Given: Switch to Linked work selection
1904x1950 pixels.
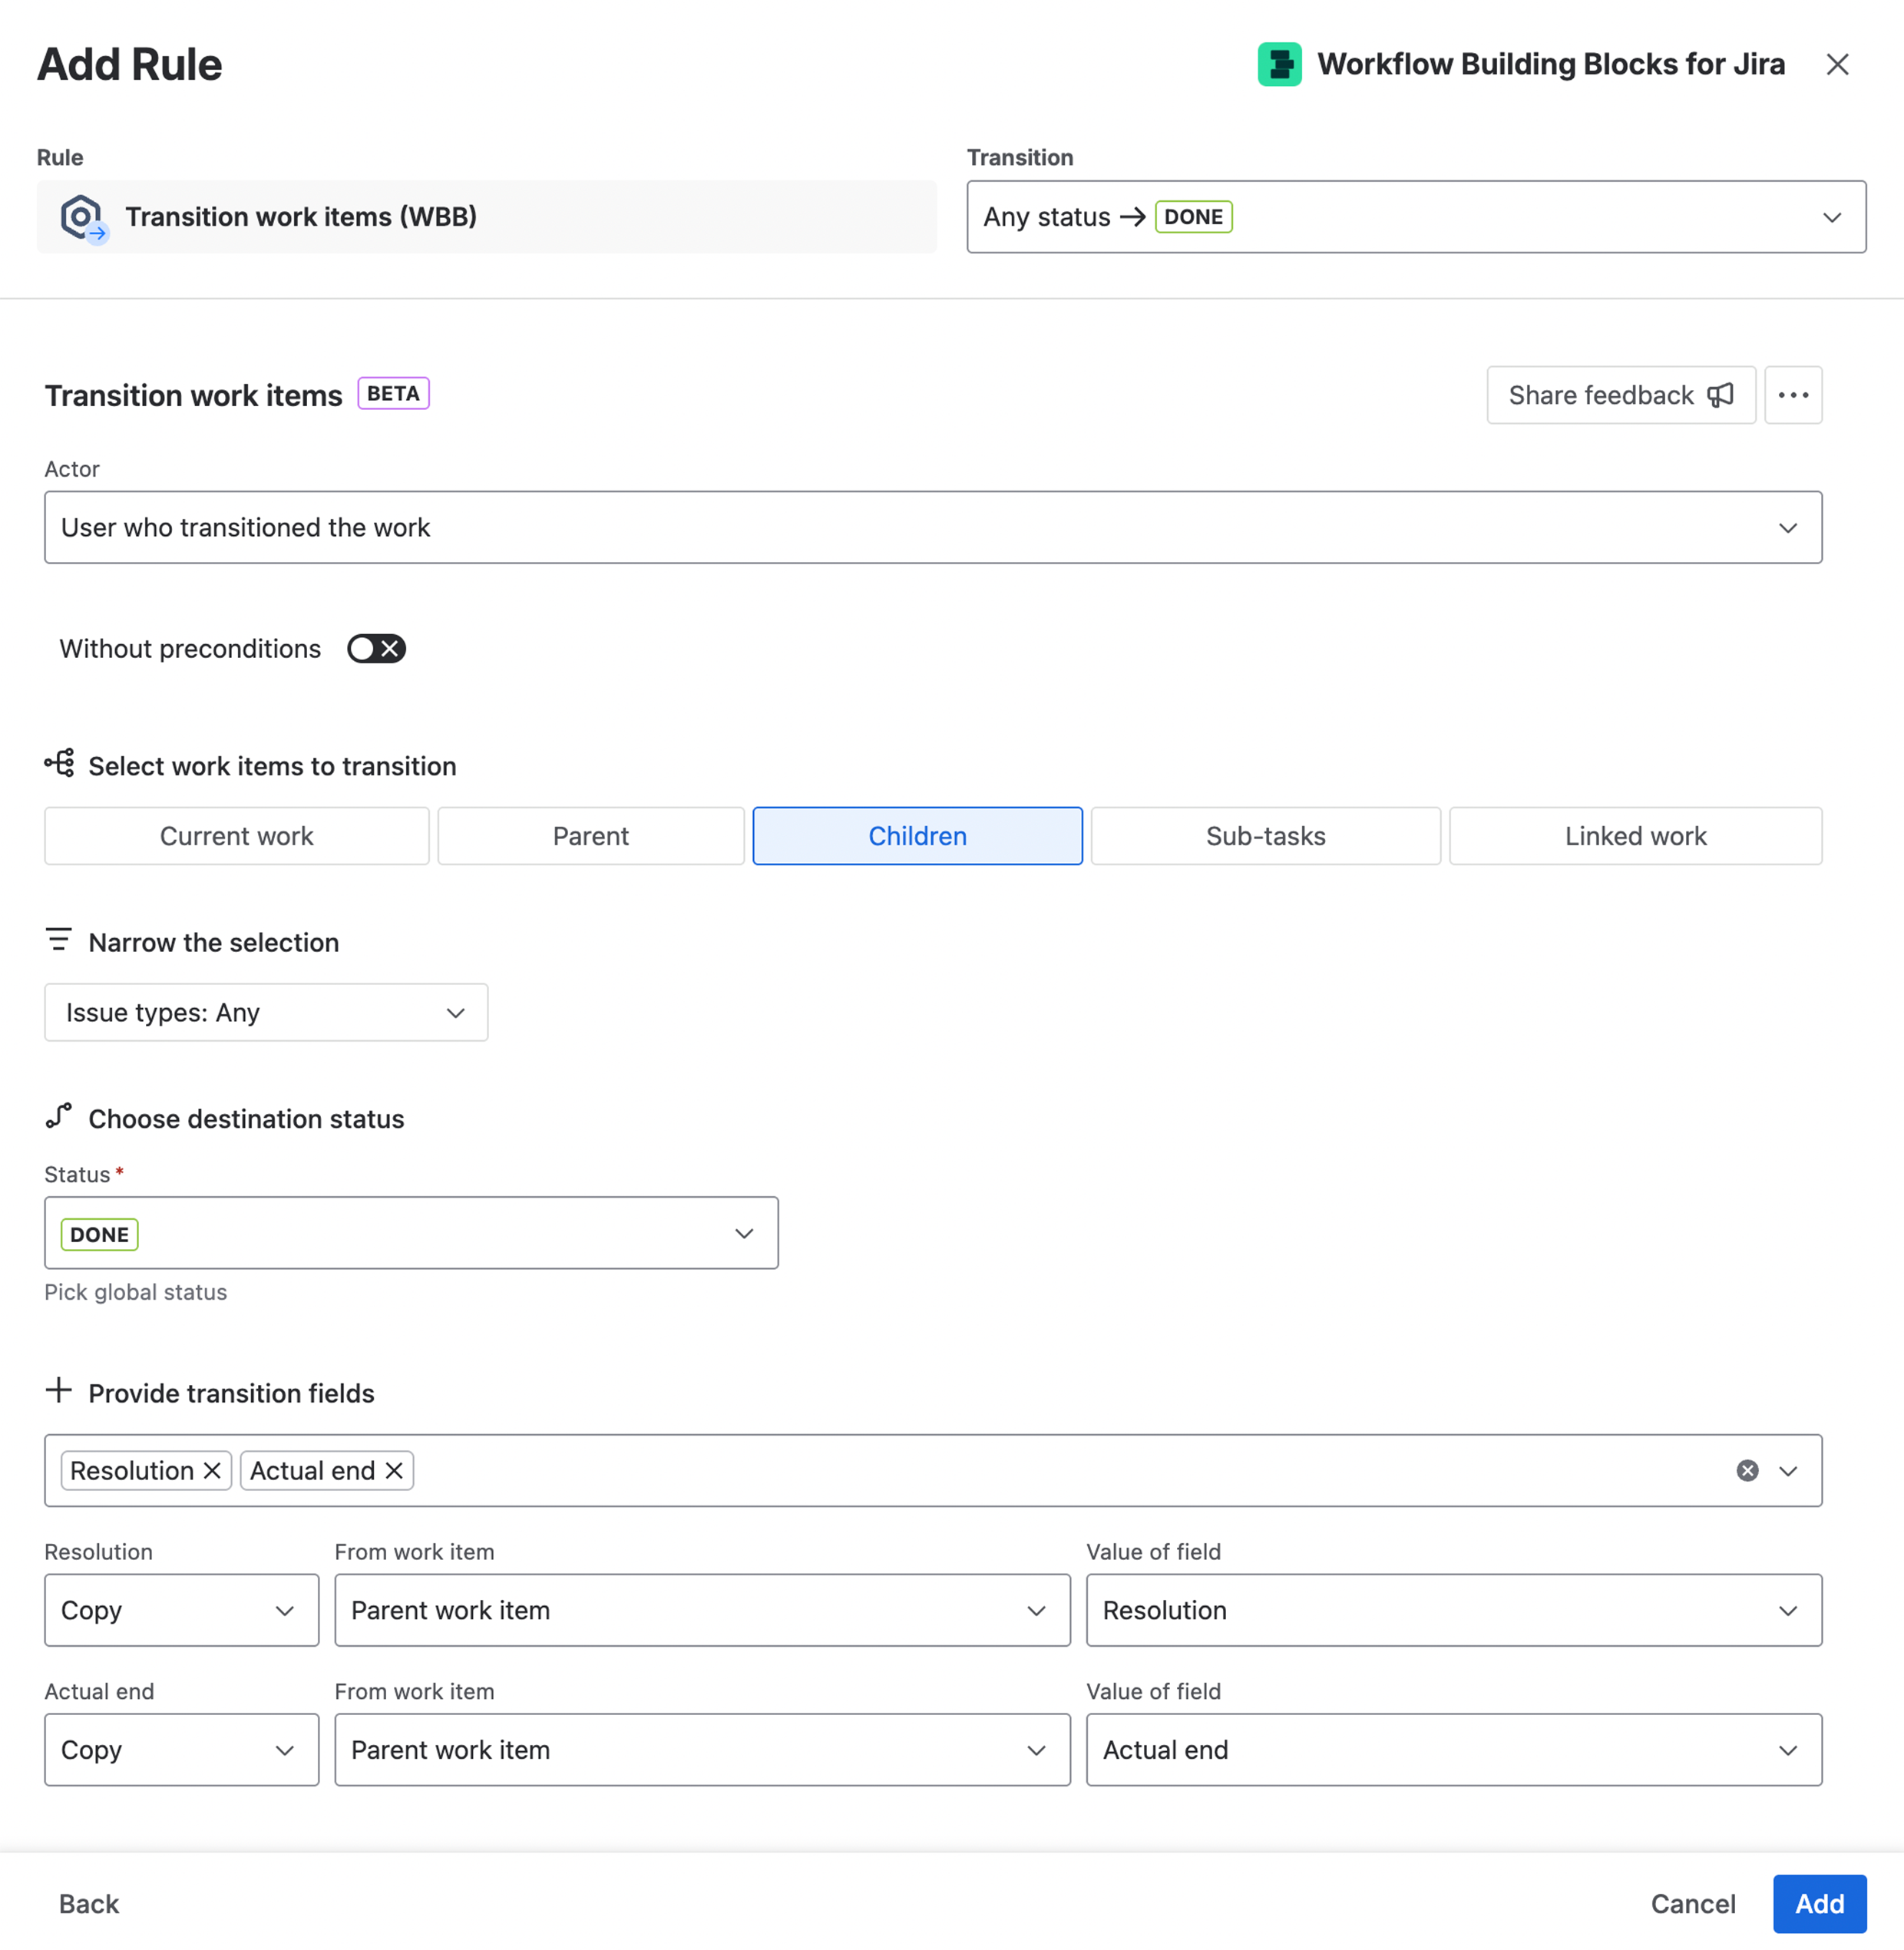Looking at the screenshot, I should point(1634,836).
